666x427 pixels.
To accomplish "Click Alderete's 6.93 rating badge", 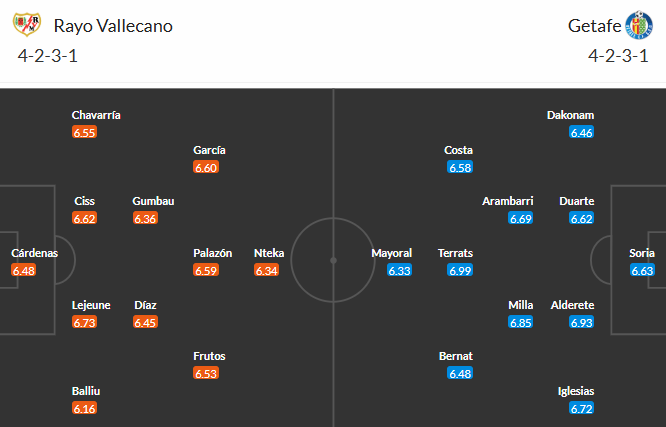I will [581, 322].
